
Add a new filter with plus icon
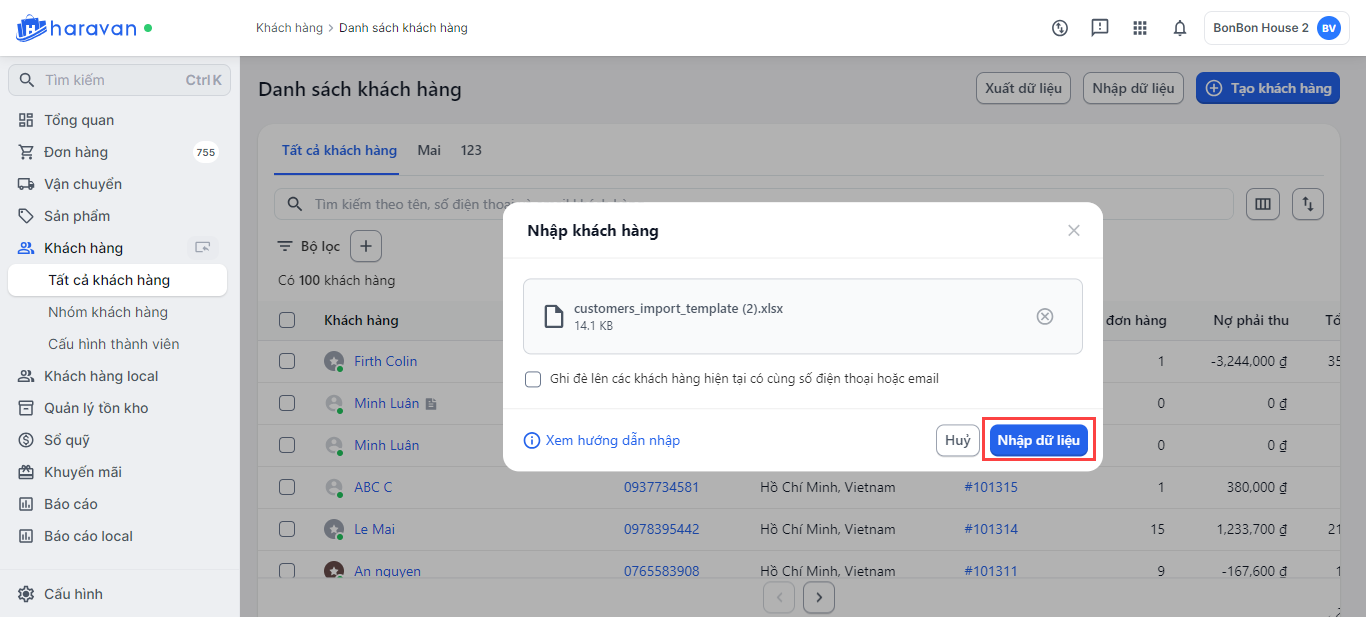coord(365,246)
